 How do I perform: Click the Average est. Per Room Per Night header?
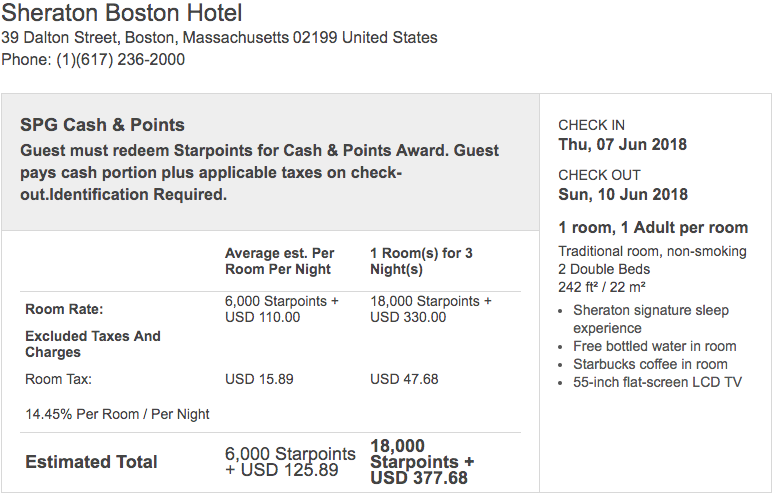tap(279, 261)
